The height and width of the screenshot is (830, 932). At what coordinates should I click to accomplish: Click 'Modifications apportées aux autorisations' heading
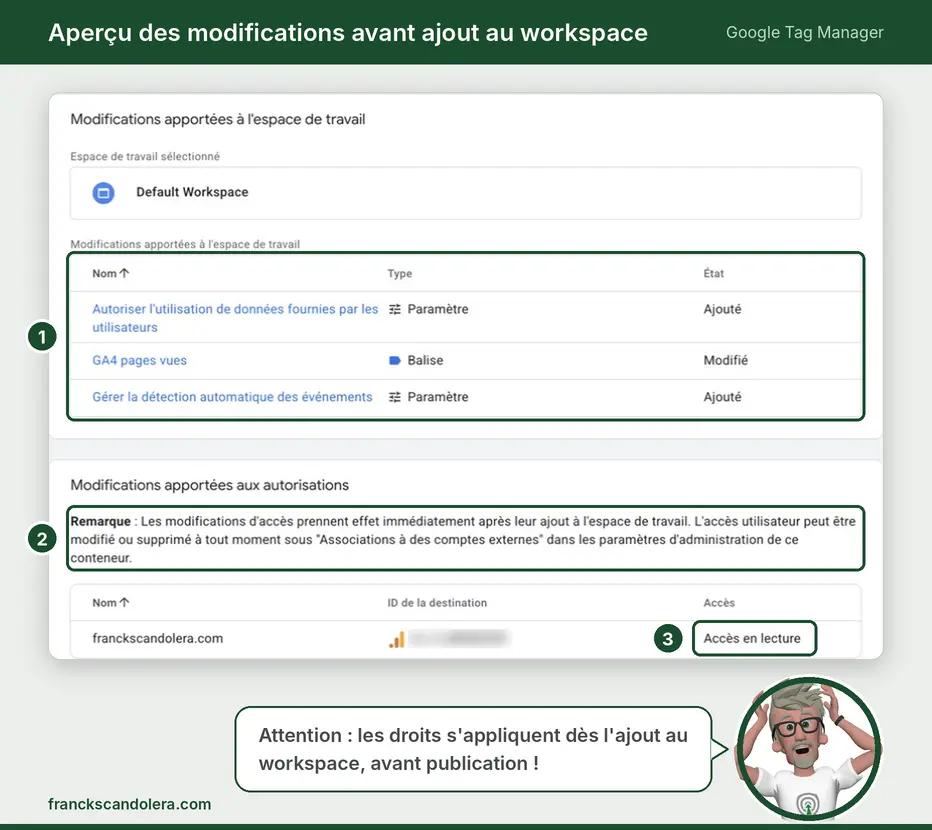point(210,485)
